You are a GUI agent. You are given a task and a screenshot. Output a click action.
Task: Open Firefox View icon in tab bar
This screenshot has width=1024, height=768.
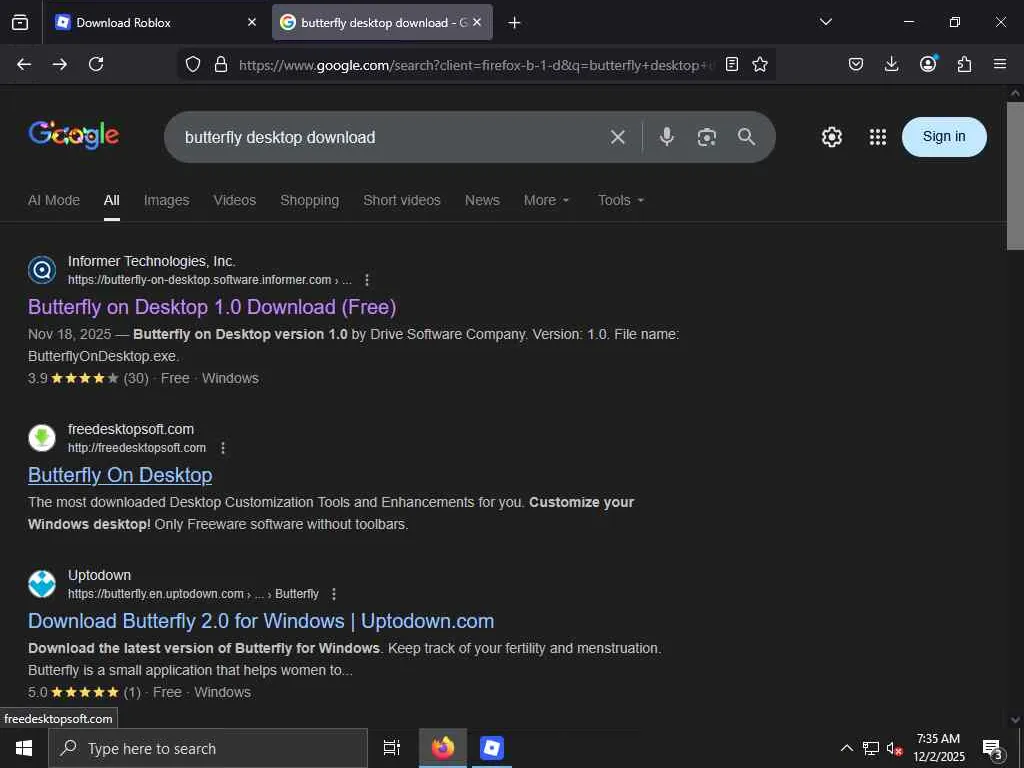click(20, 22)
